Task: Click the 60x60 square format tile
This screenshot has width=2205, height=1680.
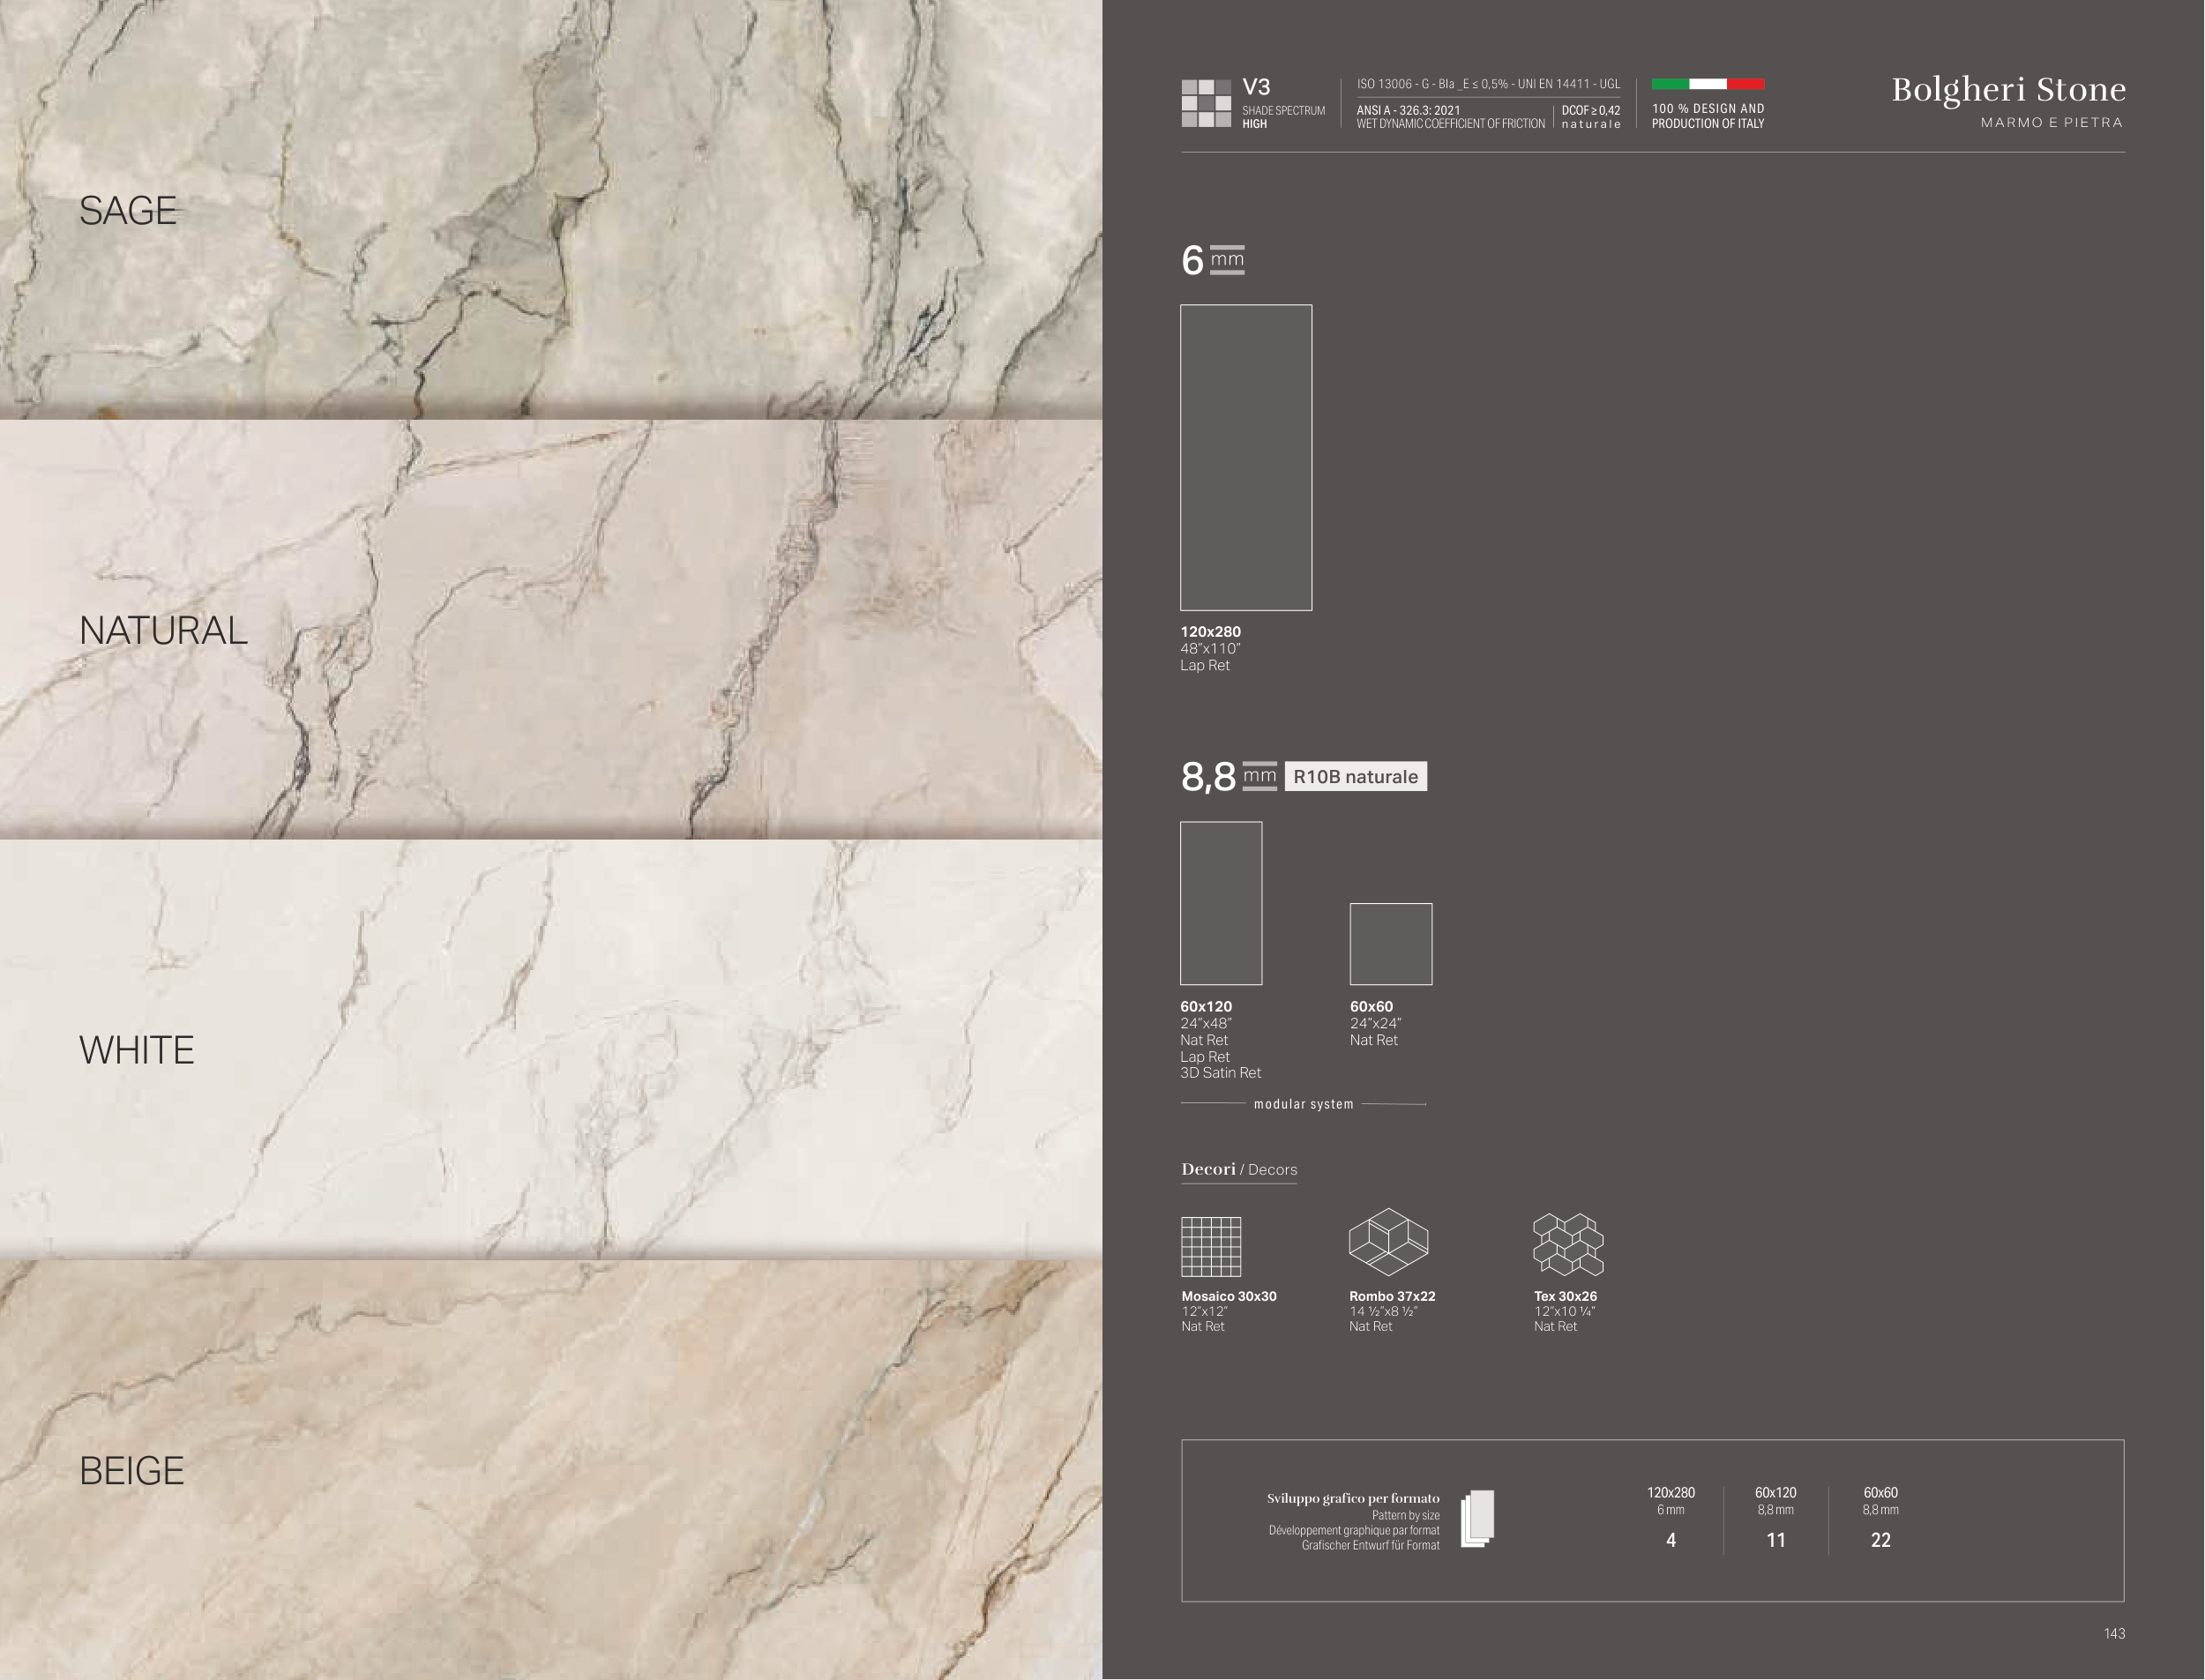Action: point(1390,944)
